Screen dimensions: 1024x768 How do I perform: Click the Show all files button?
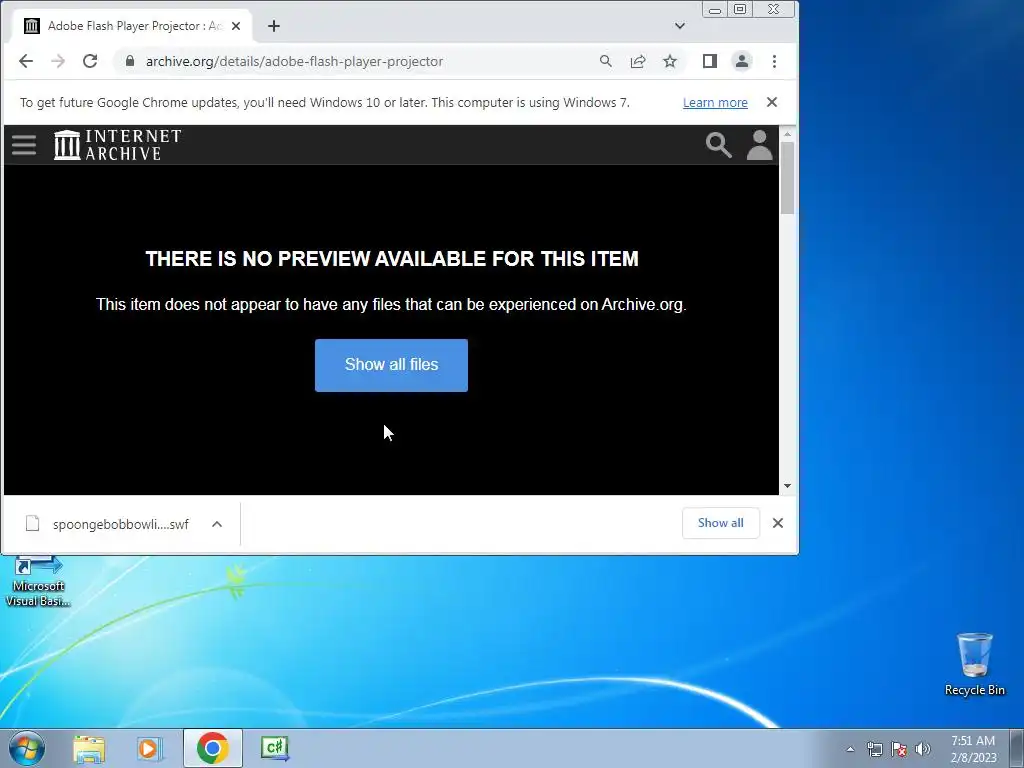pyautogui.click(x=391, y=365)
